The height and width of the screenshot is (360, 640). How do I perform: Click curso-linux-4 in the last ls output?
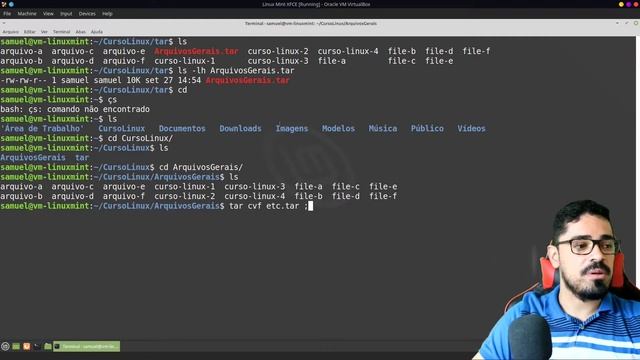[x=255, y=196]
